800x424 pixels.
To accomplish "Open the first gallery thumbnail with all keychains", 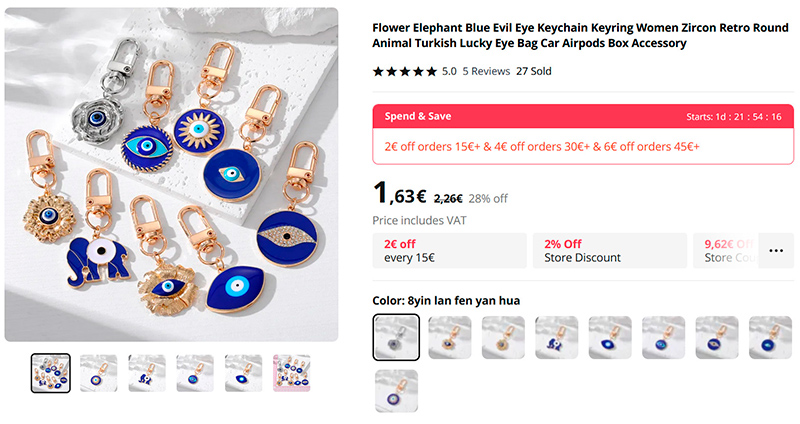I will click(51, 373).
